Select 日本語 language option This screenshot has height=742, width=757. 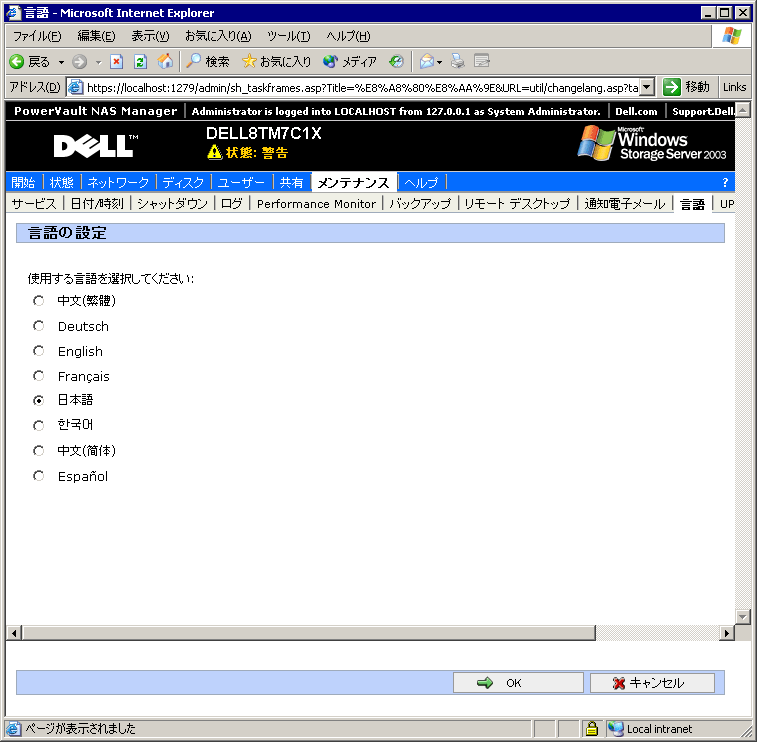click(x=39, y=400)
